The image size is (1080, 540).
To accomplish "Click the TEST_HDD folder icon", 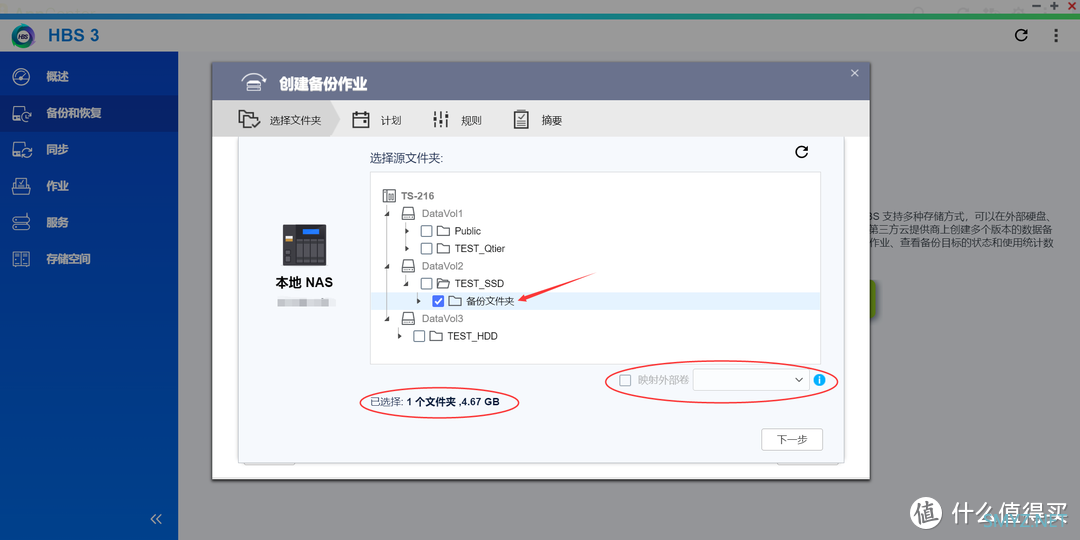I will (435, 336).
